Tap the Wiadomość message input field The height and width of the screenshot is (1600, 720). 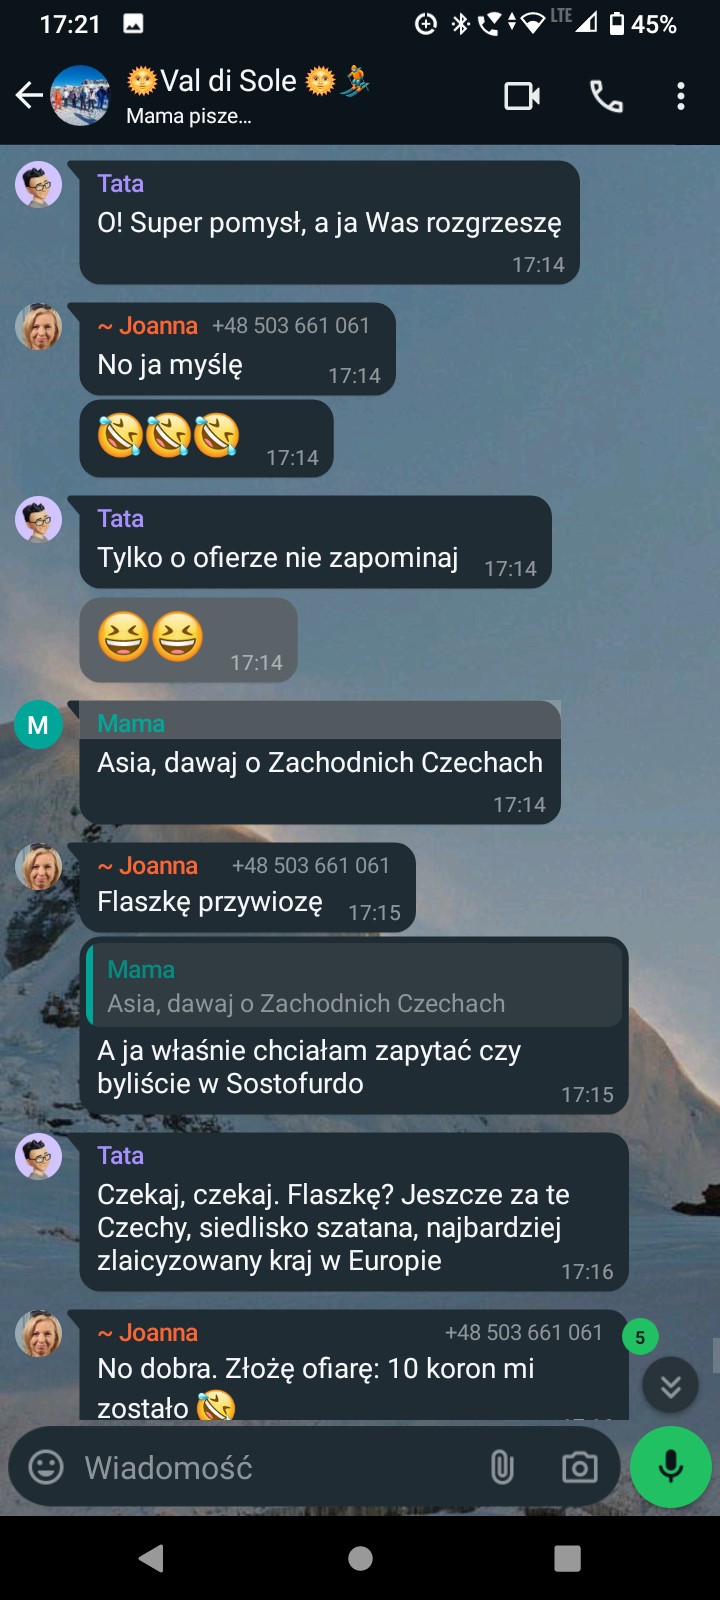point(270,1467)
